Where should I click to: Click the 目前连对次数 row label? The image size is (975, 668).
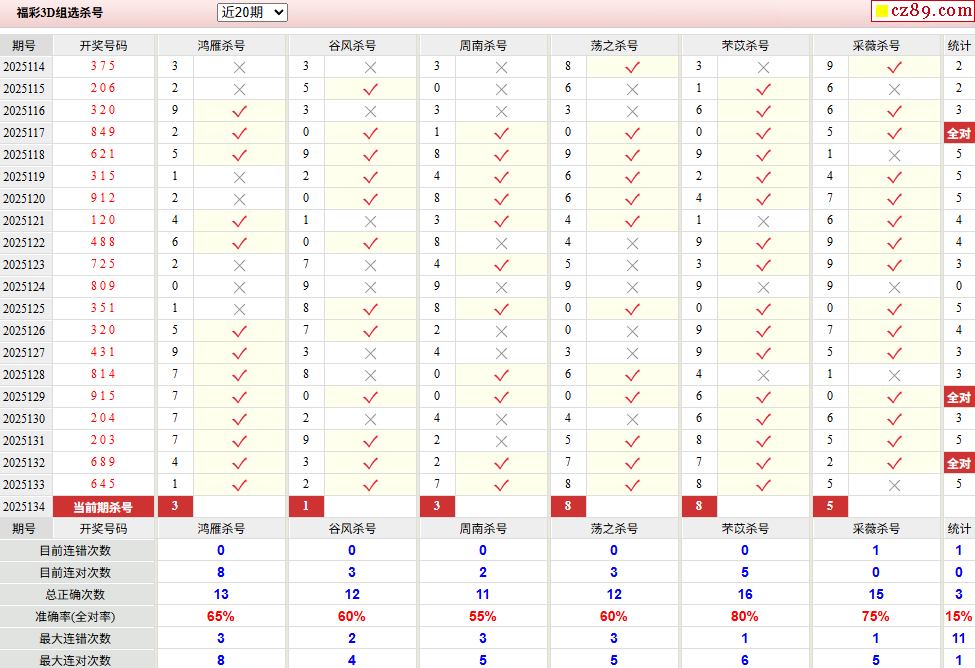(x=75, y=573)
